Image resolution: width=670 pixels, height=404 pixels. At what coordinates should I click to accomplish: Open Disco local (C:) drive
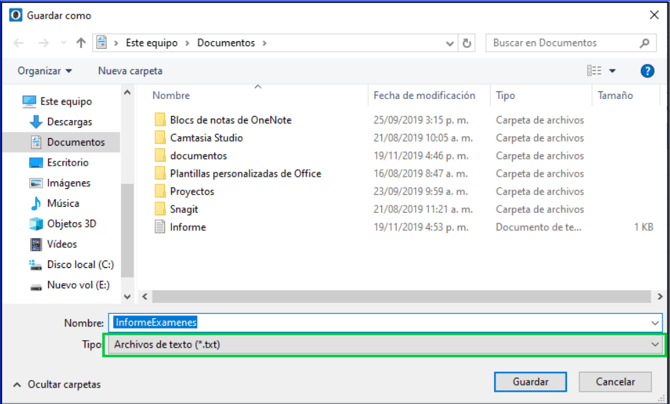click(76, 265)
